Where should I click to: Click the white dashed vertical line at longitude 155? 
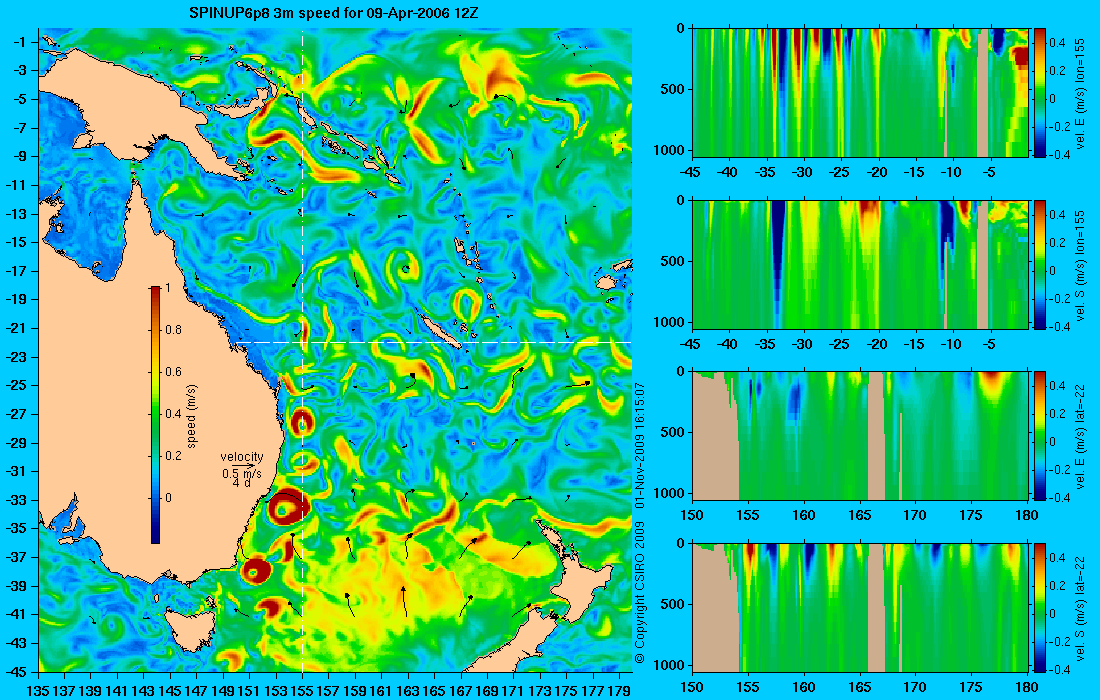point(302,350)
